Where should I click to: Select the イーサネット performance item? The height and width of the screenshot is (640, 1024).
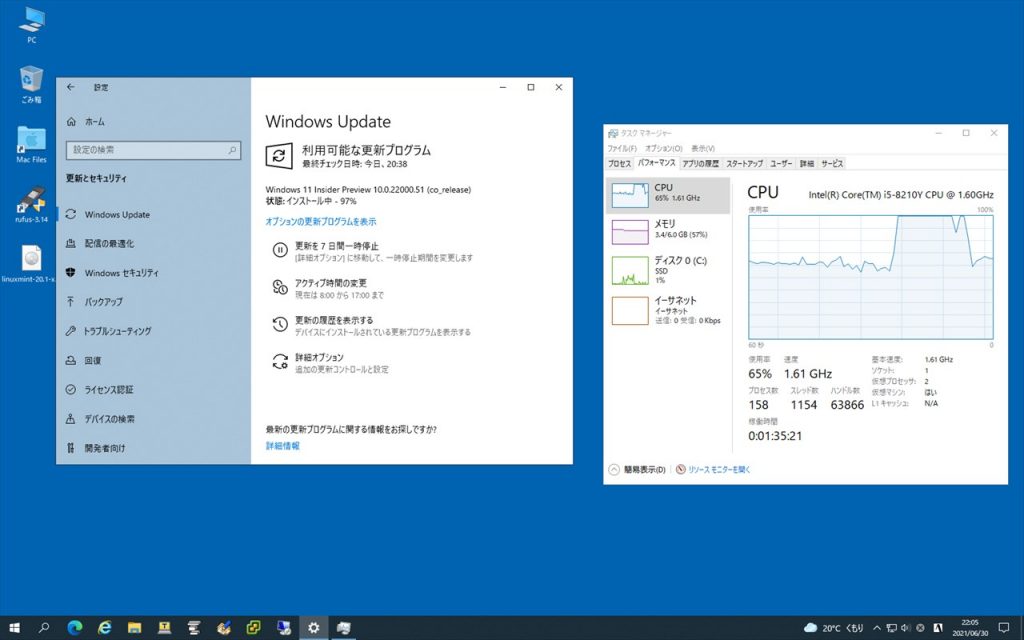point(668,310)
